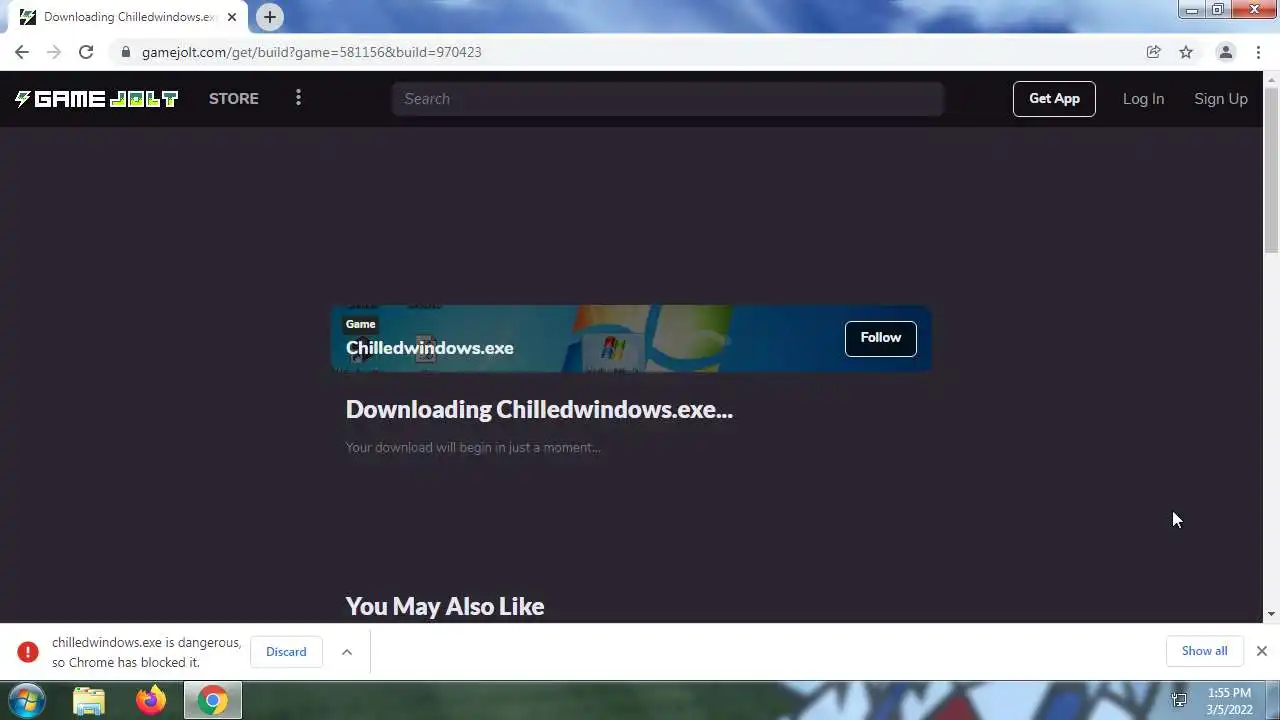Click the scrollbar down arrow

point(1271,614)
